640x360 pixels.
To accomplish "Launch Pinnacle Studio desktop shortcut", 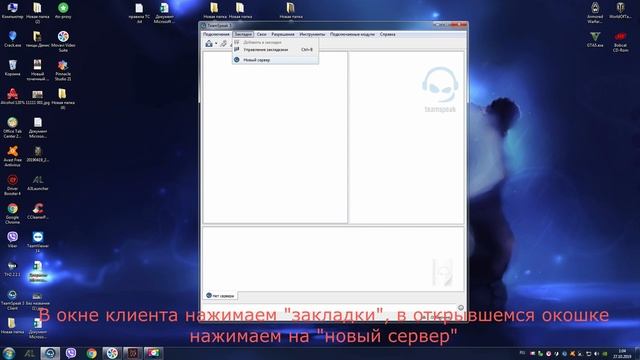I will click(x=63, y=70).
